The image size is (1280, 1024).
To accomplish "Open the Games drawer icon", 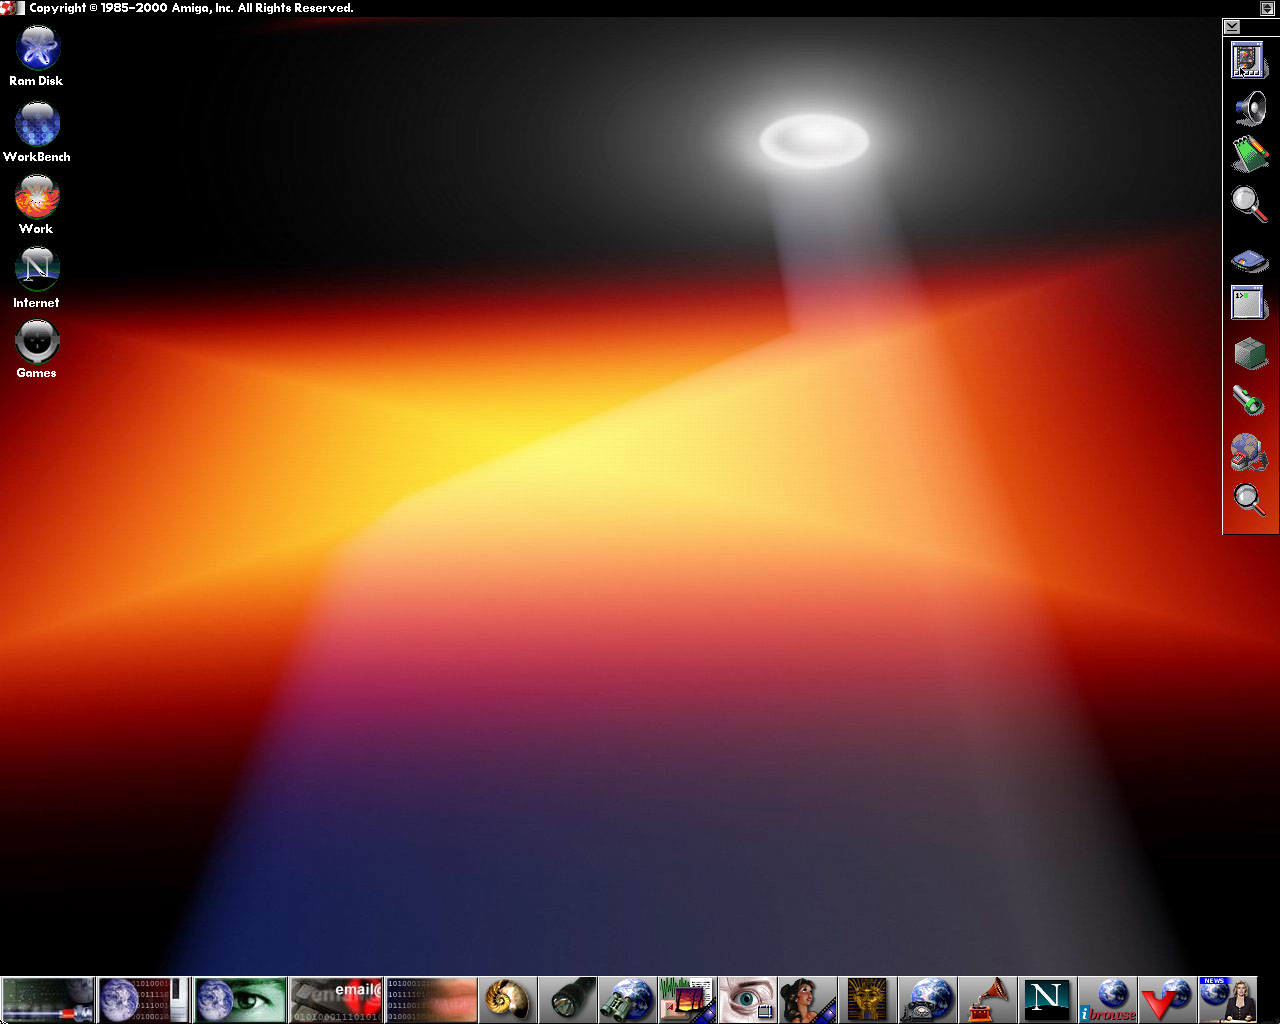I will click(x=37, y=342).
